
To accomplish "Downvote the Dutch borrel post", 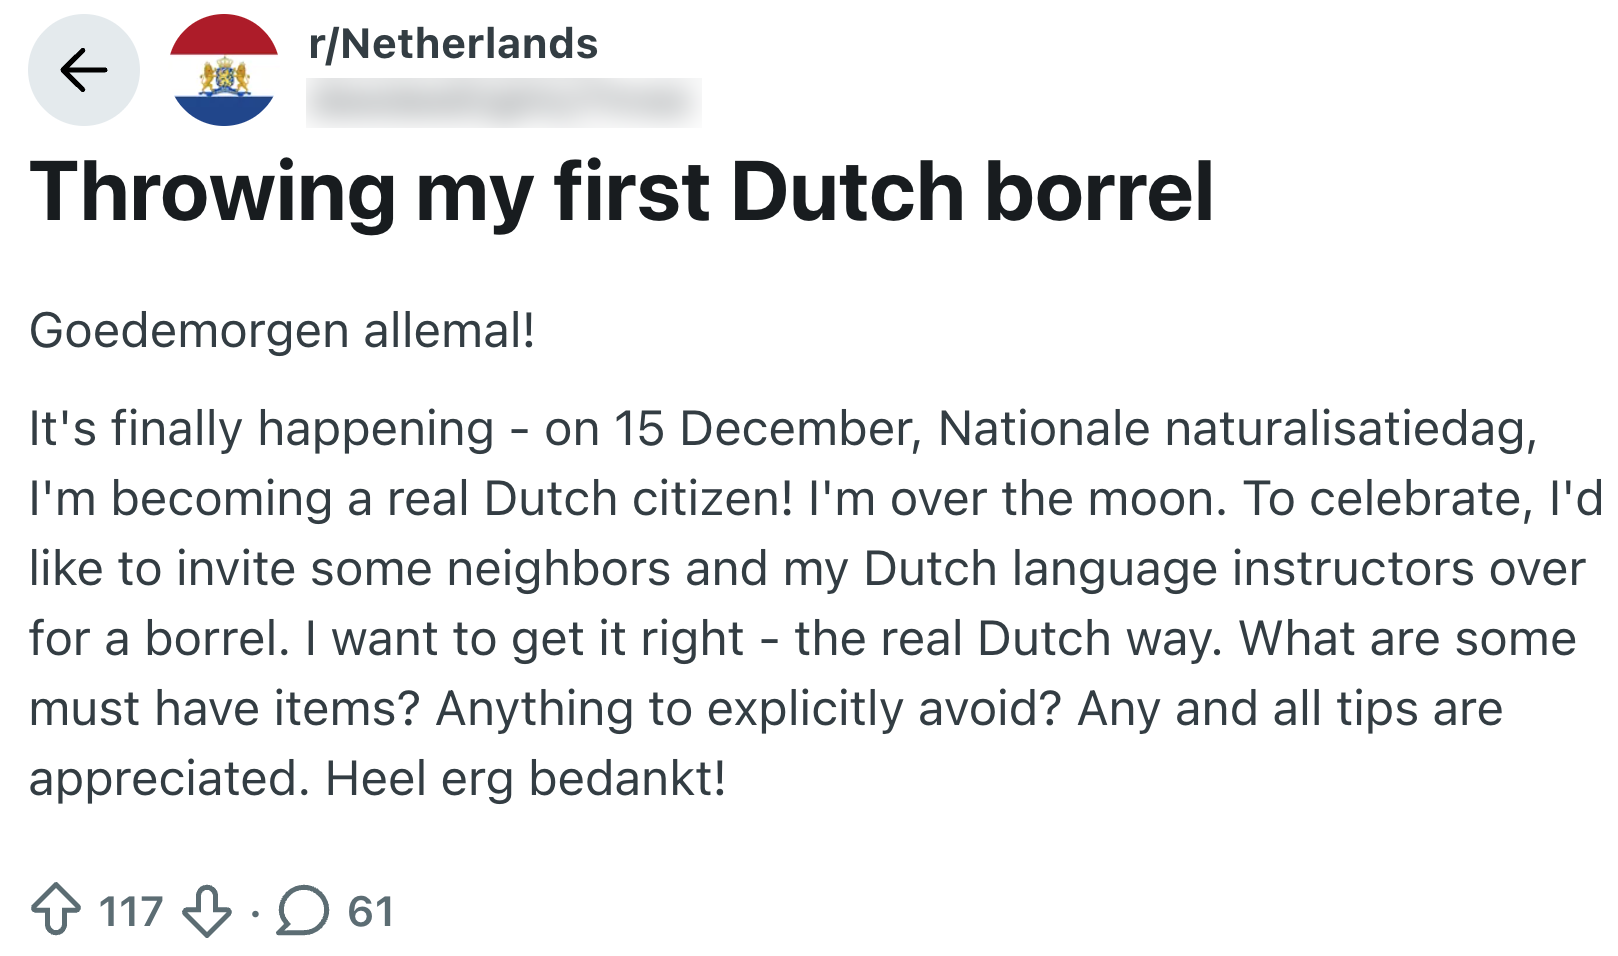I will [207, 910].
